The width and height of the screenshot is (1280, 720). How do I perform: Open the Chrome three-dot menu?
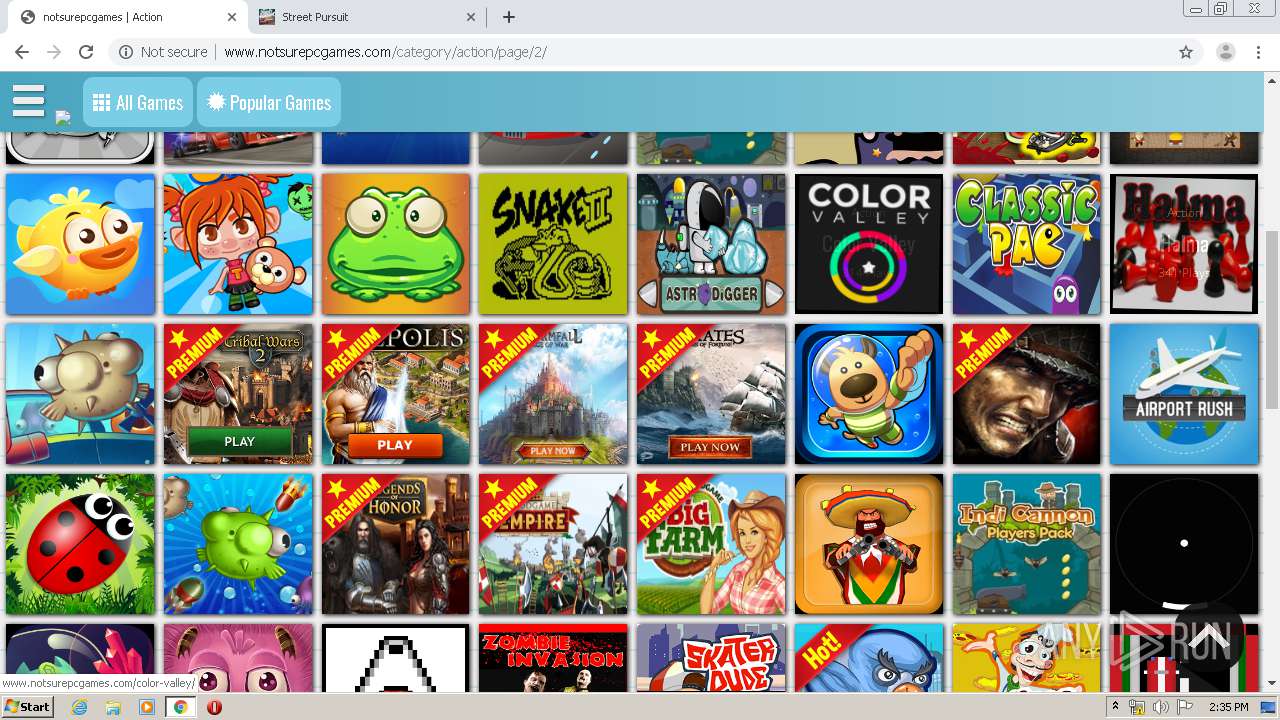click(x=1258, y=52)
